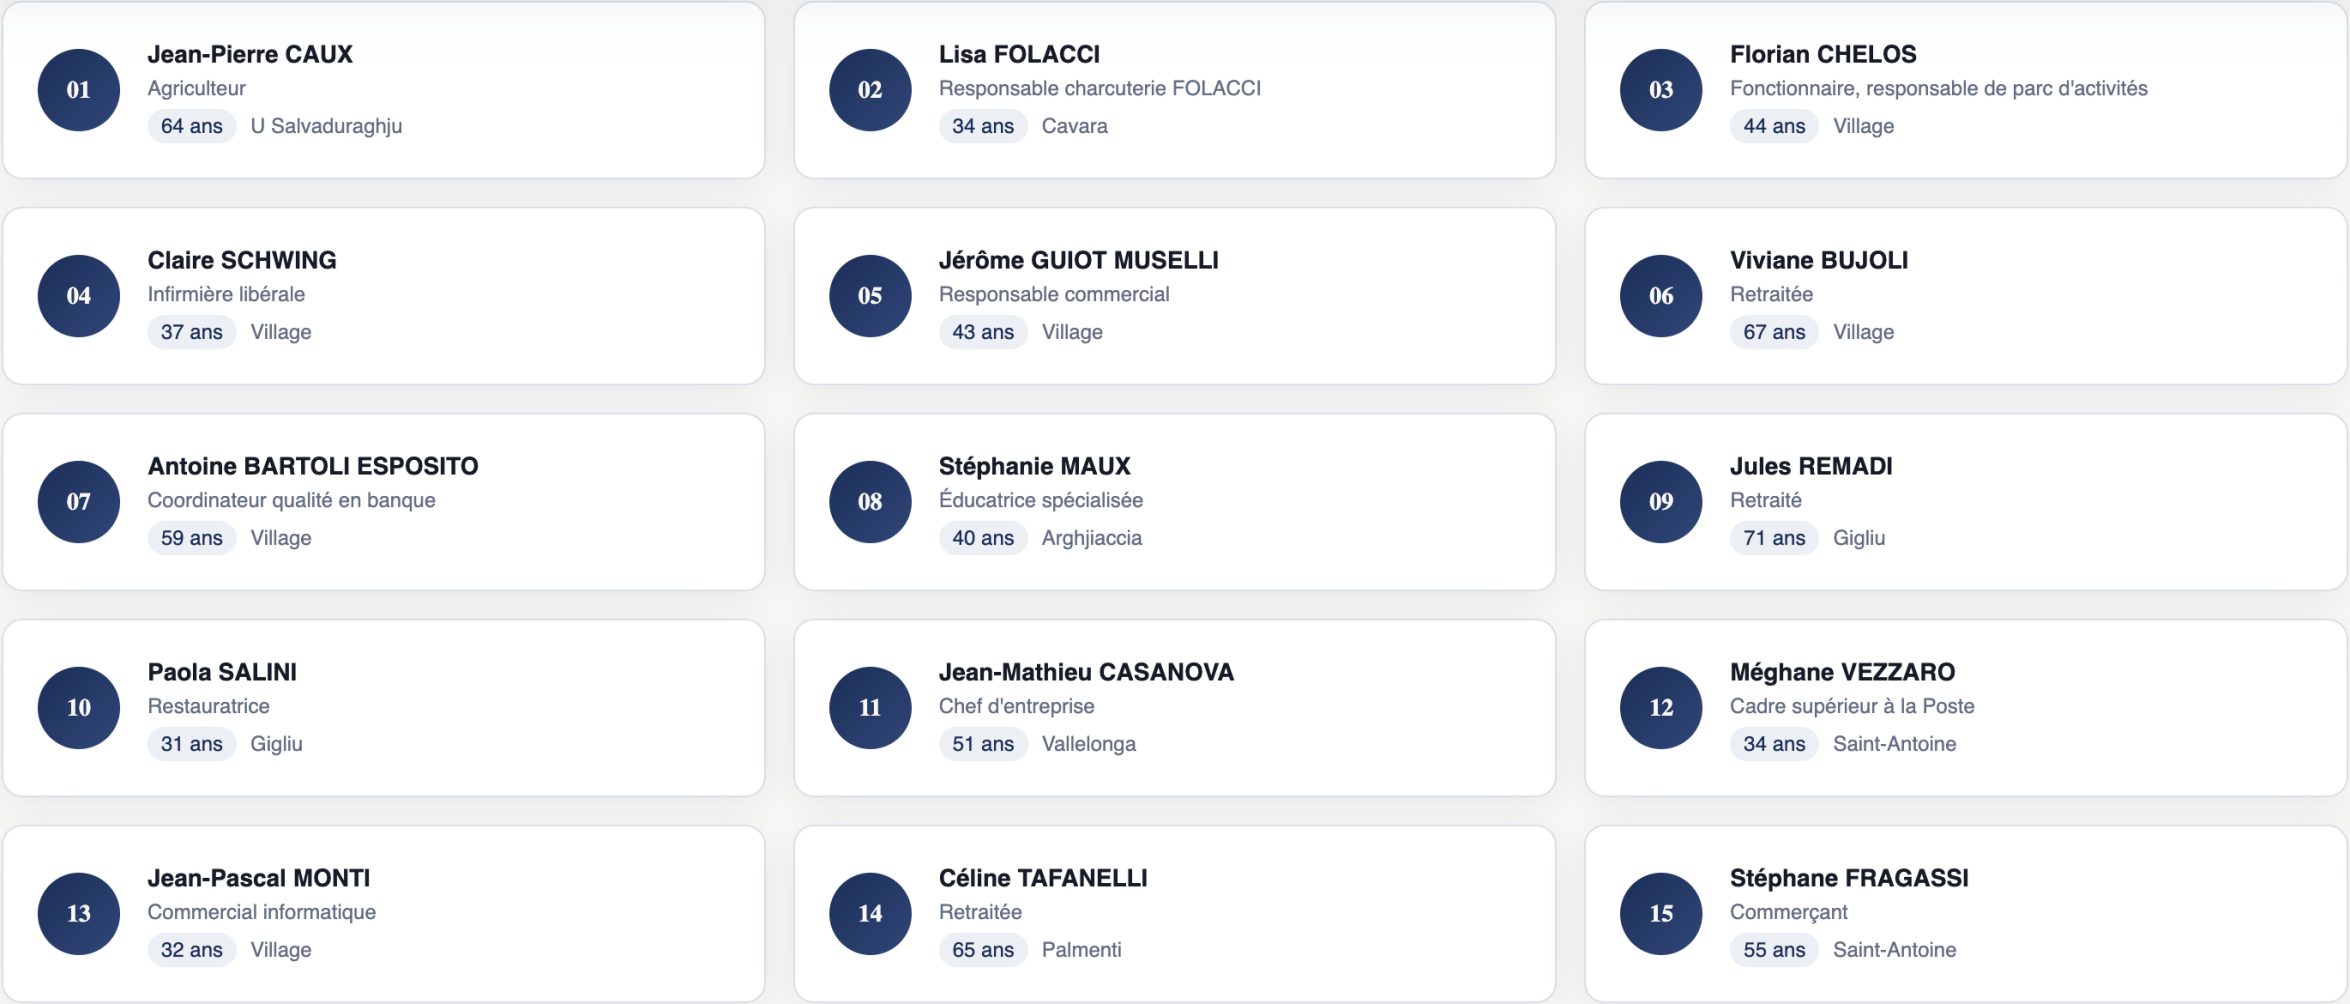
Task: Click the 02 circular badge
Action: click(870, 90)
